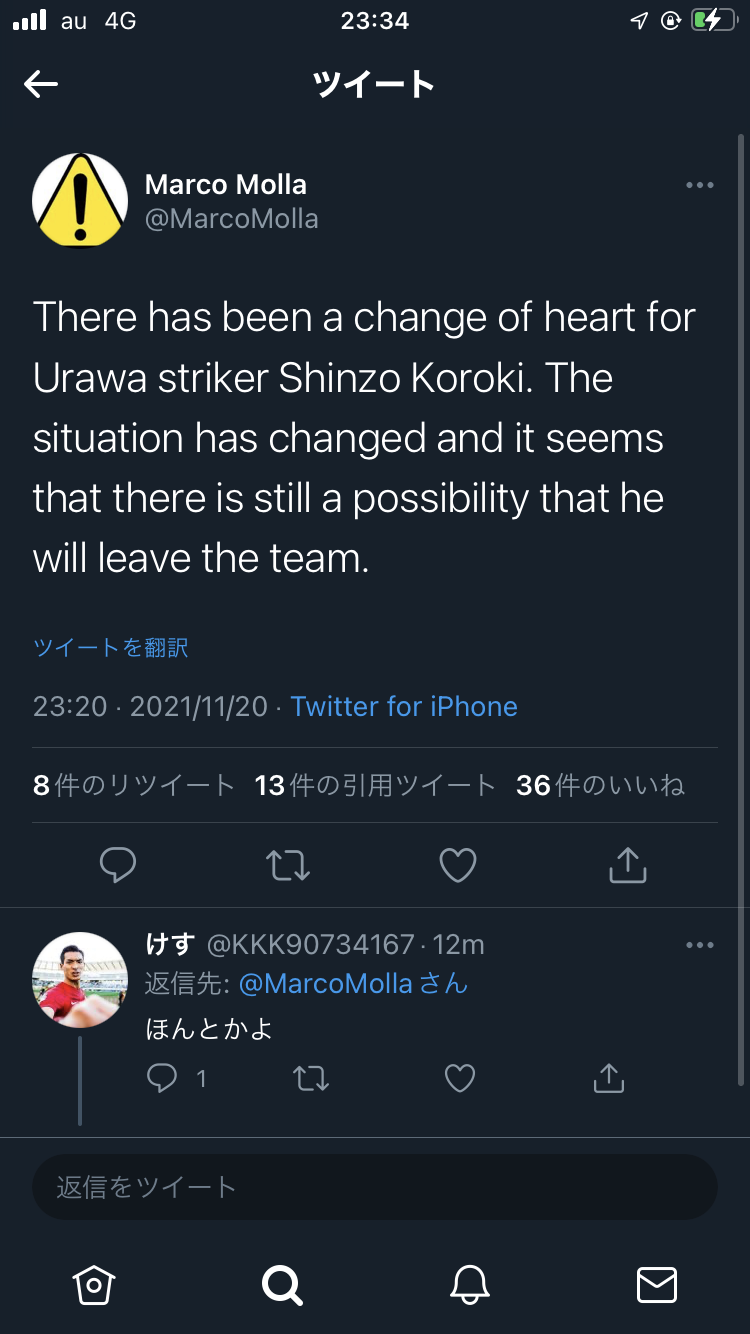Screen dimensions: 750x1334
Task: Like けす's reply
Action: coord(459,1078)
